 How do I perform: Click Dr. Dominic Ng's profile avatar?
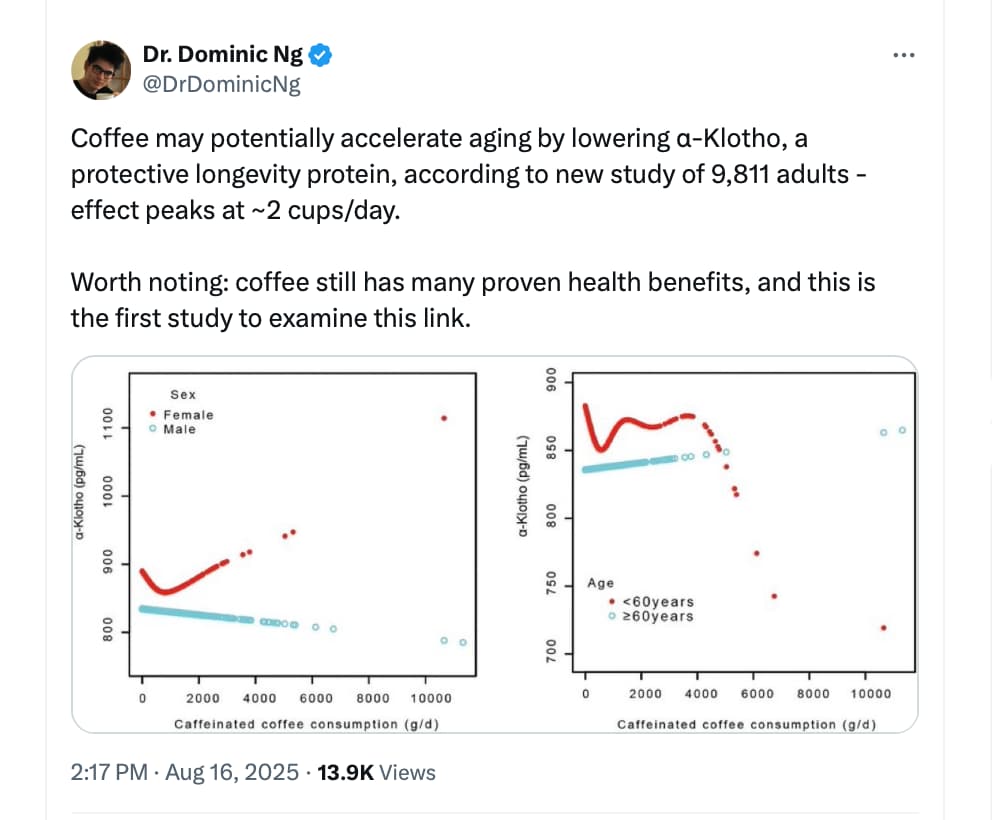100,71
